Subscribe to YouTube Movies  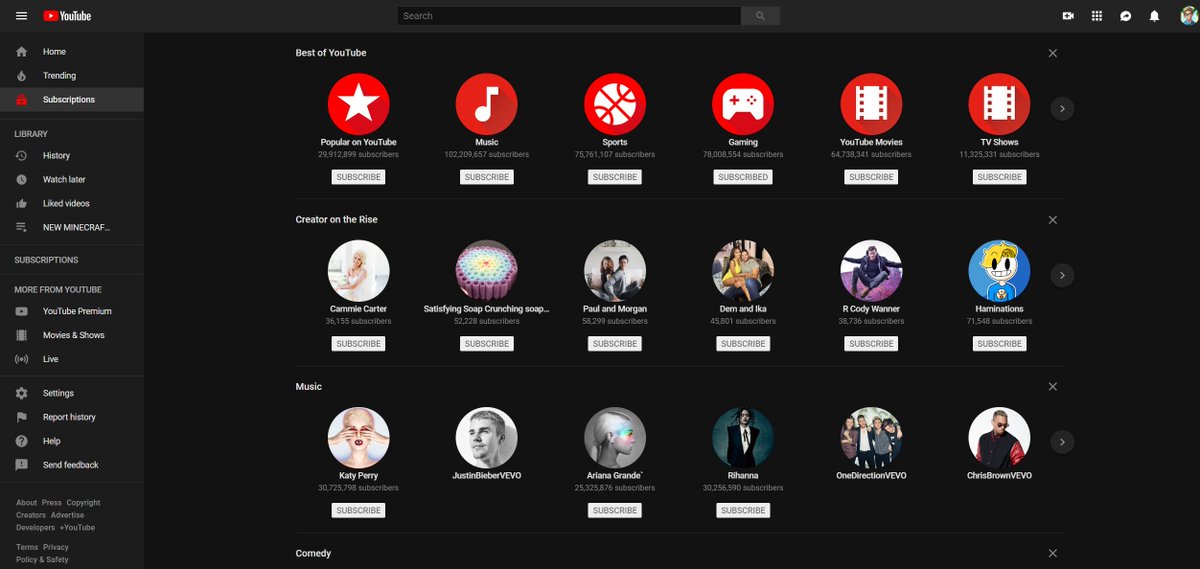tap(871, 177)
